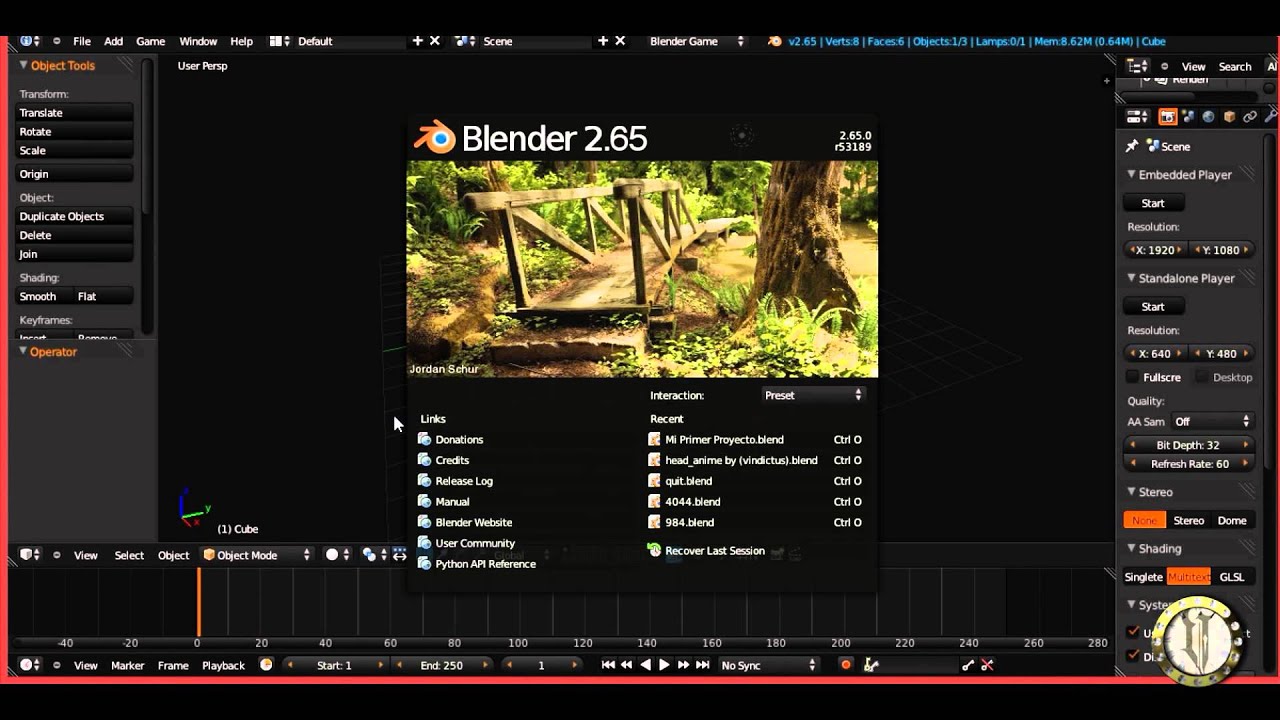Click the Refresh Rate 60 slider
The height and width of the screenshot is (720, 1280).
click(x=1189, y=464)
